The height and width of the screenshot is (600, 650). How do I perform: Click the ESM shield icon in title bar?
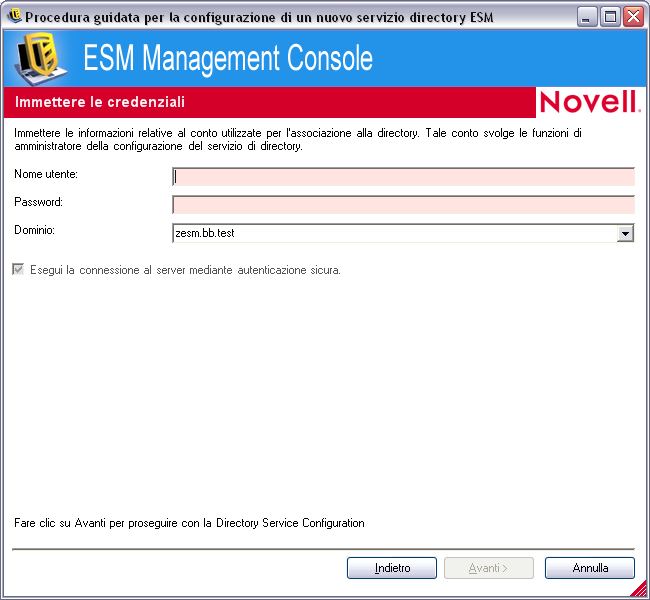point(15,17)
